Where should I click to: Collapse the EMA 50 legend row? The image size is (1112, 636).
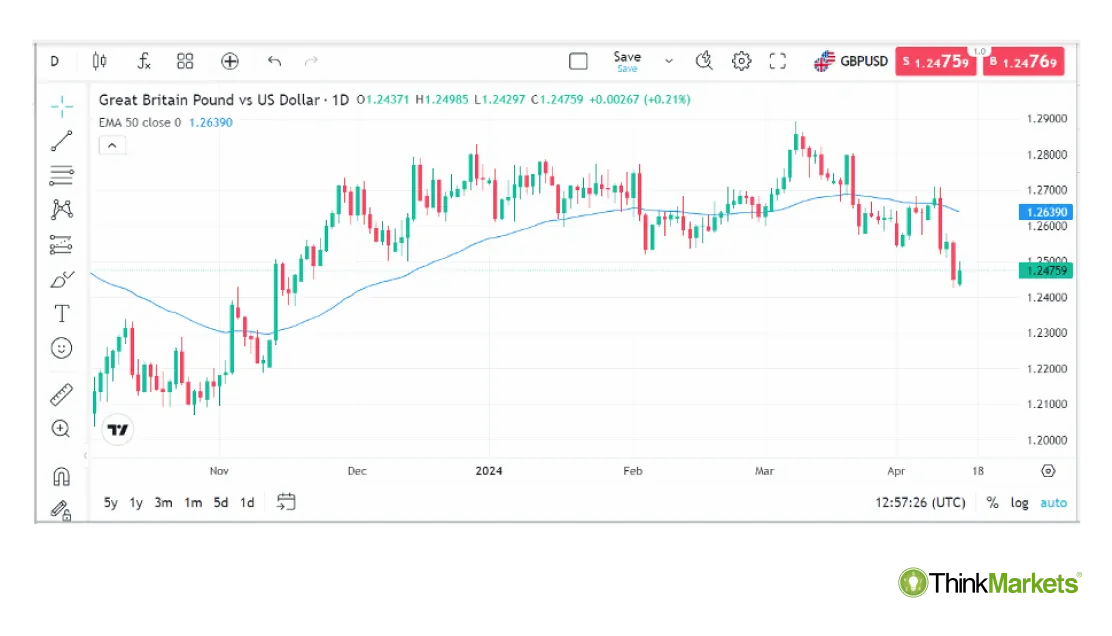coord(112,145)
